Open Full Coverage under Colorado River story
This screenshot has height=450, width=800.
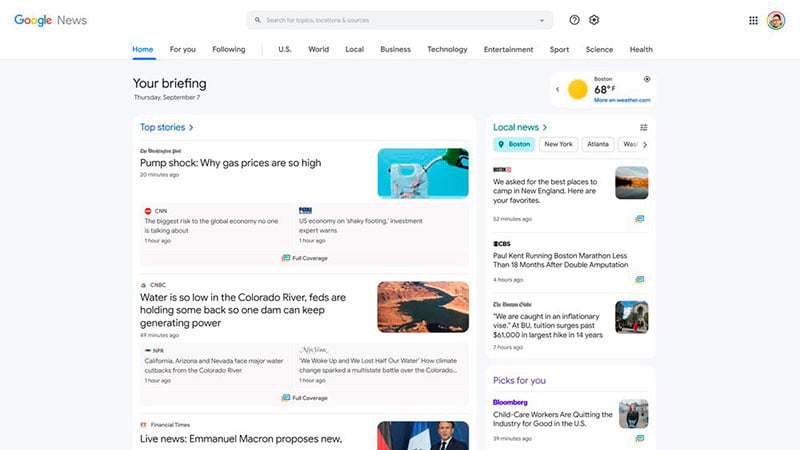click(x=305, y=398)
